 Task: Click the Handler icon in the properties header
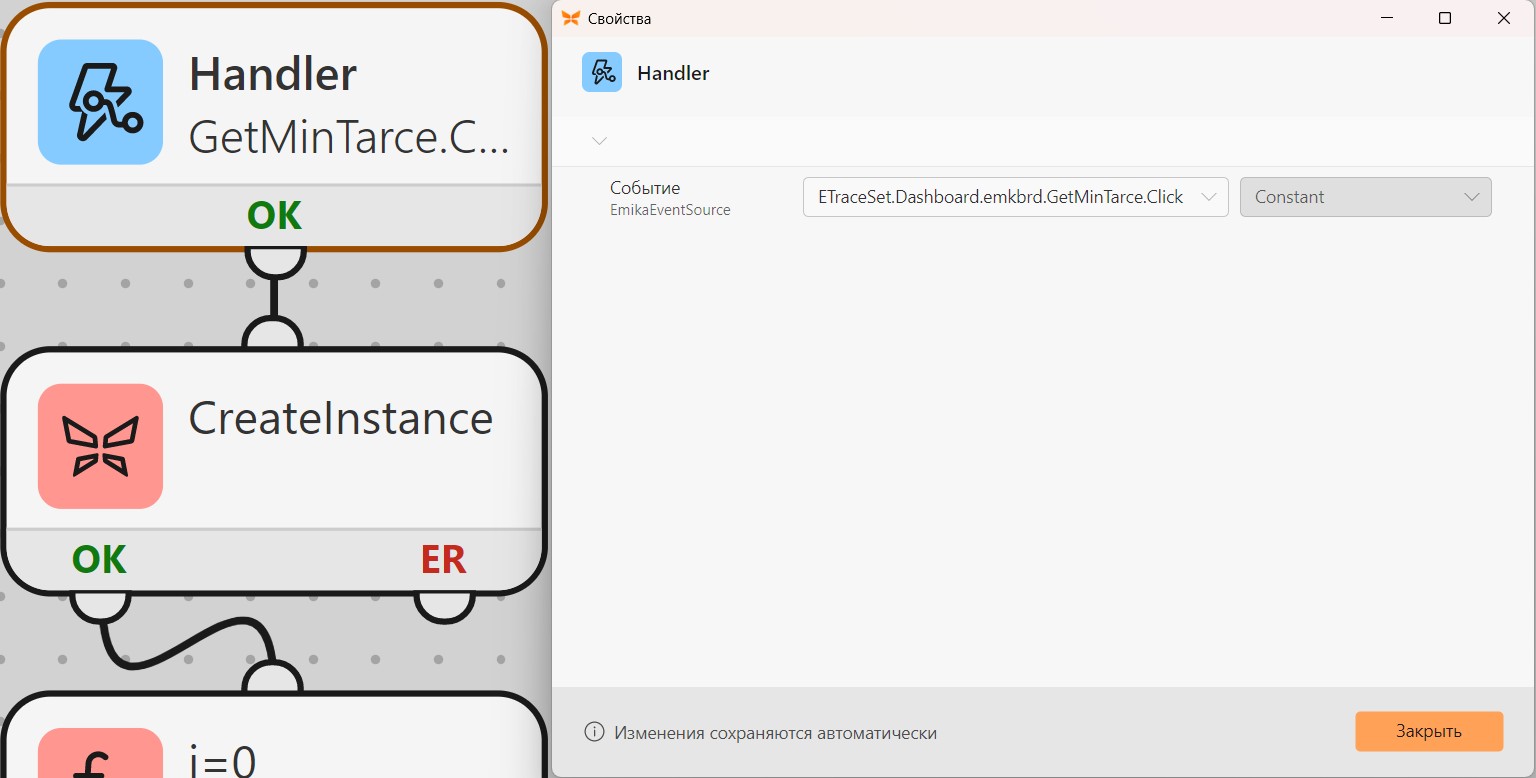[x=602, y=73]
